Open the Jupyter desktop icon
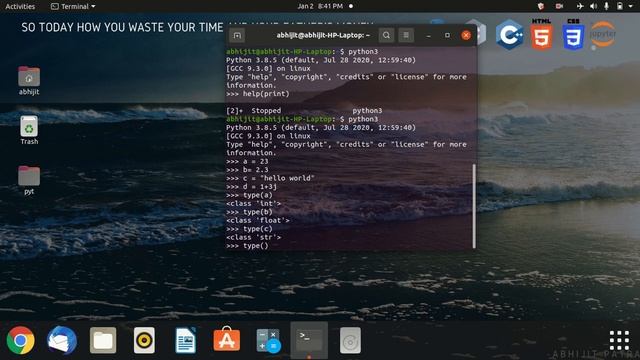Screen dimensions: 640x360 click(603, 35)
